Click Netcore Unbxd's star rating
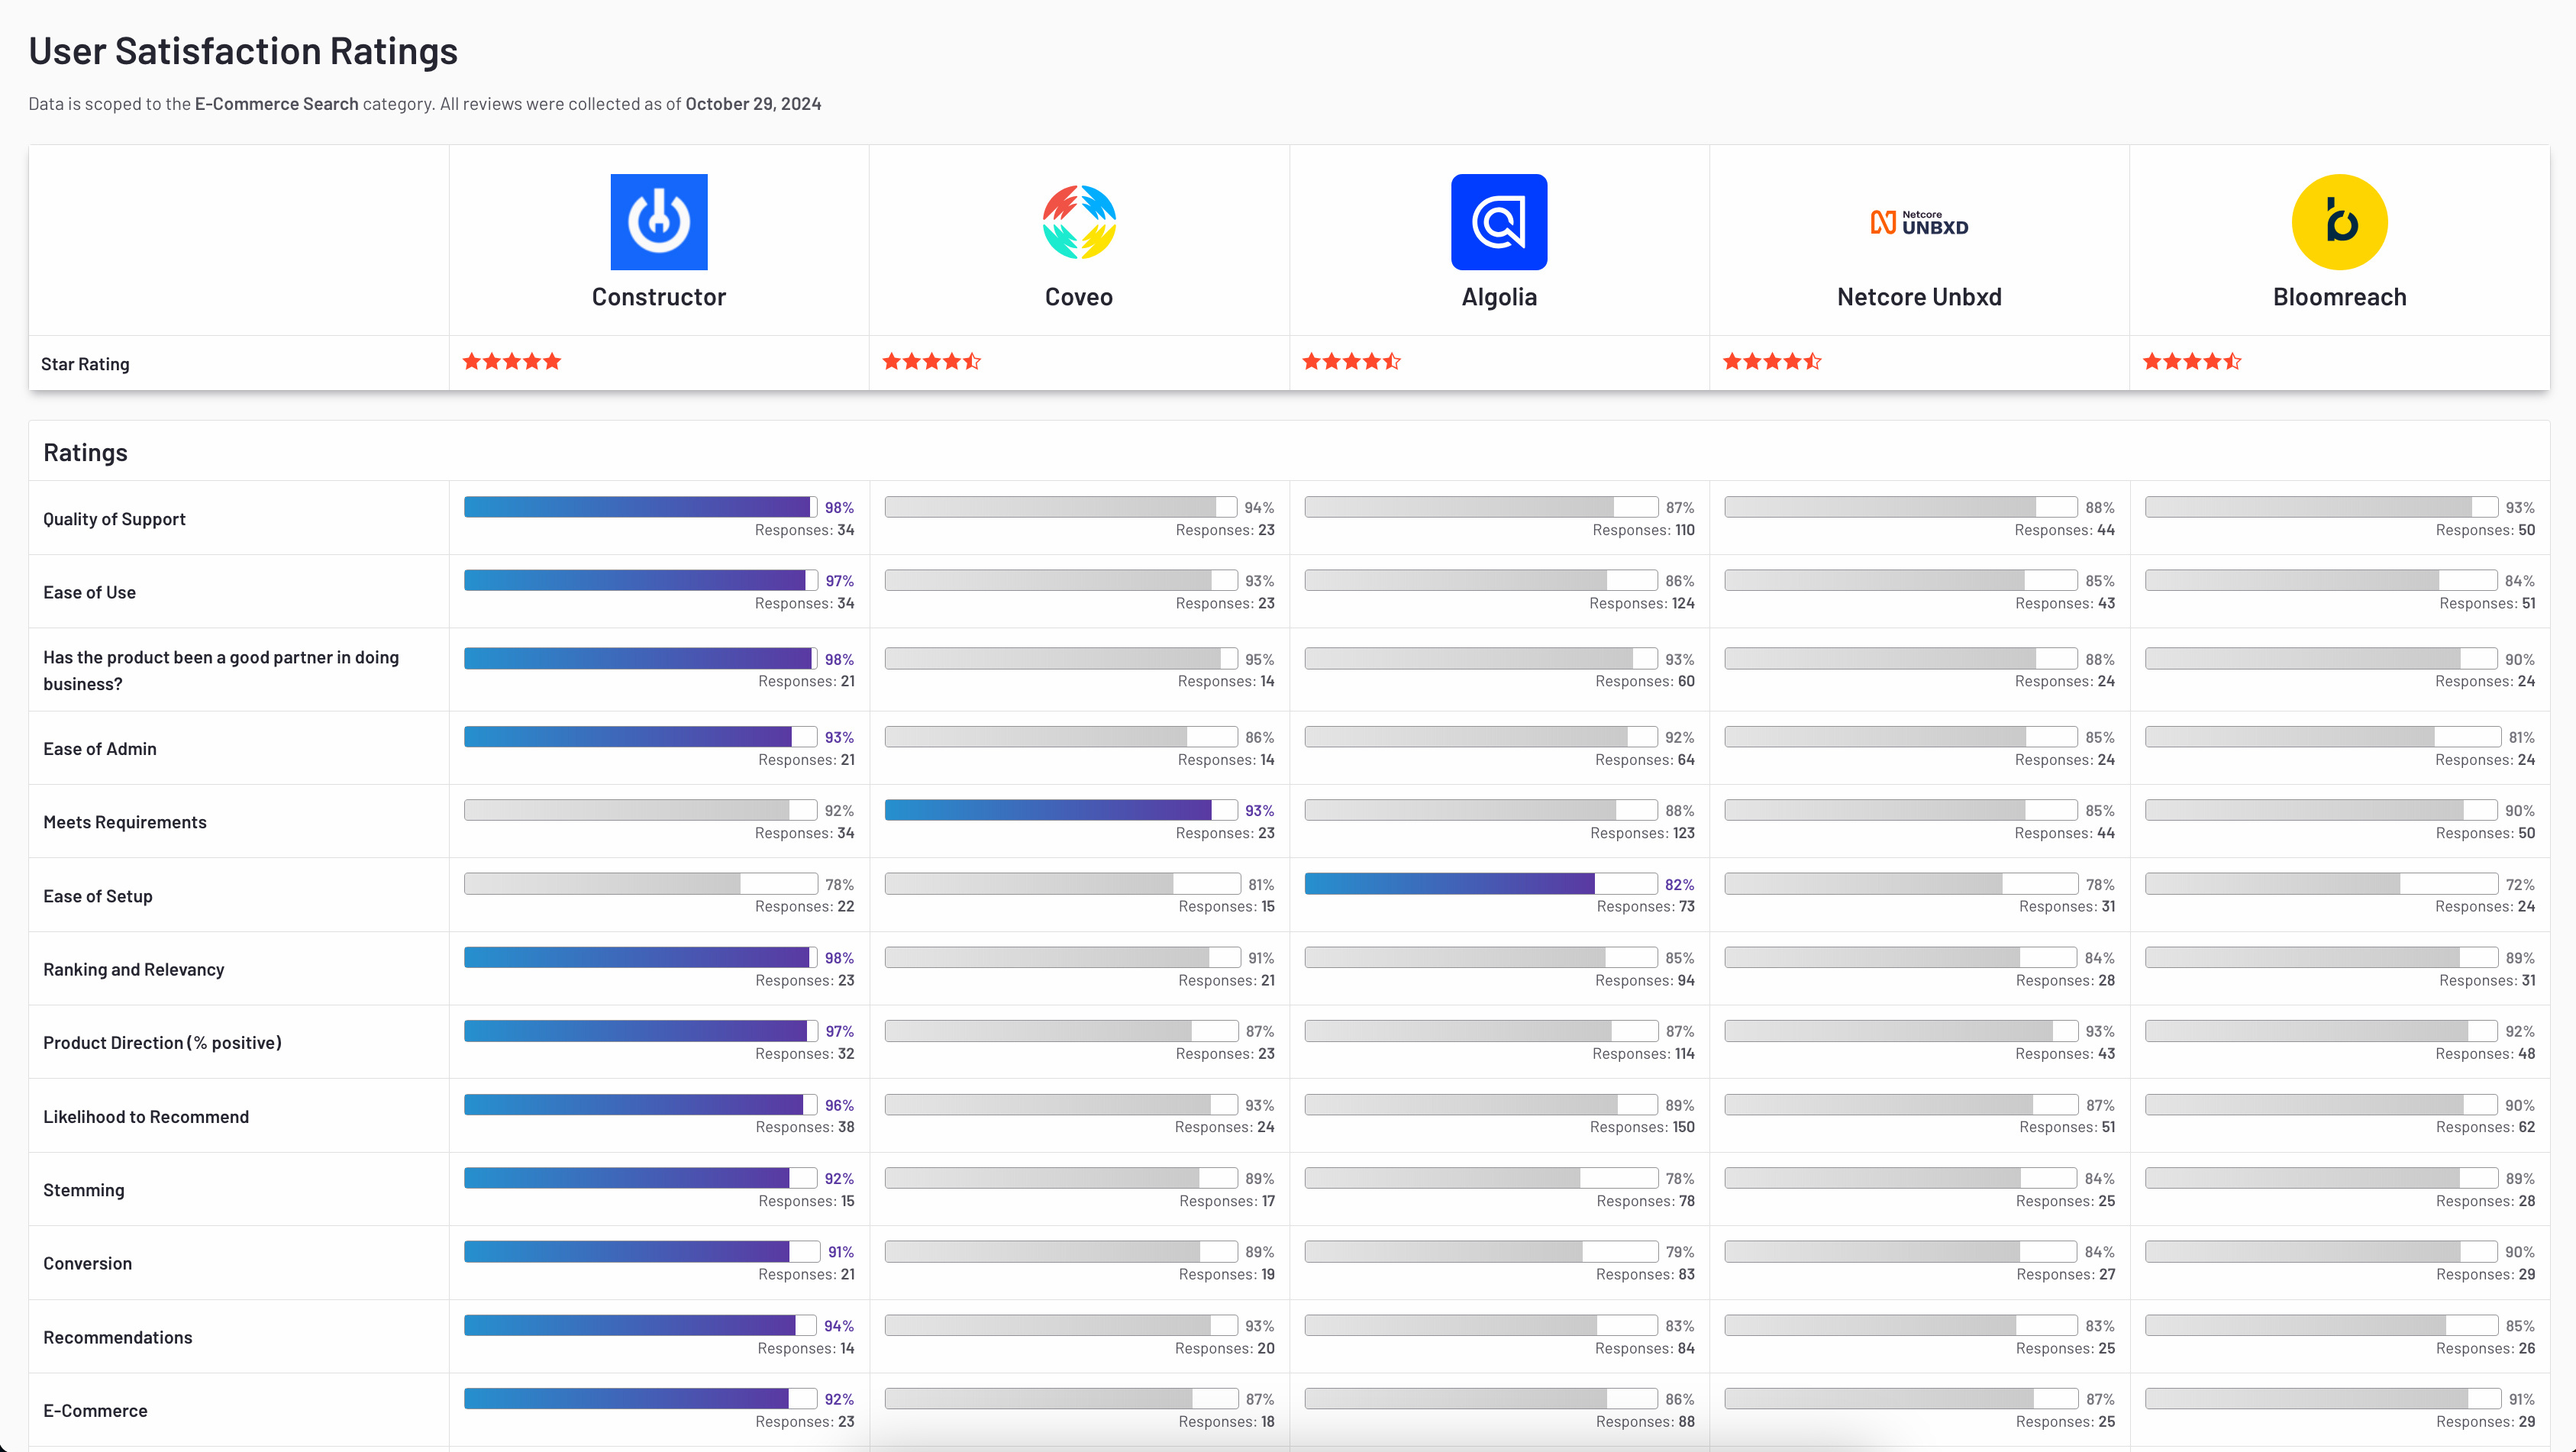2576x1452 pixels. (1772, 362)
